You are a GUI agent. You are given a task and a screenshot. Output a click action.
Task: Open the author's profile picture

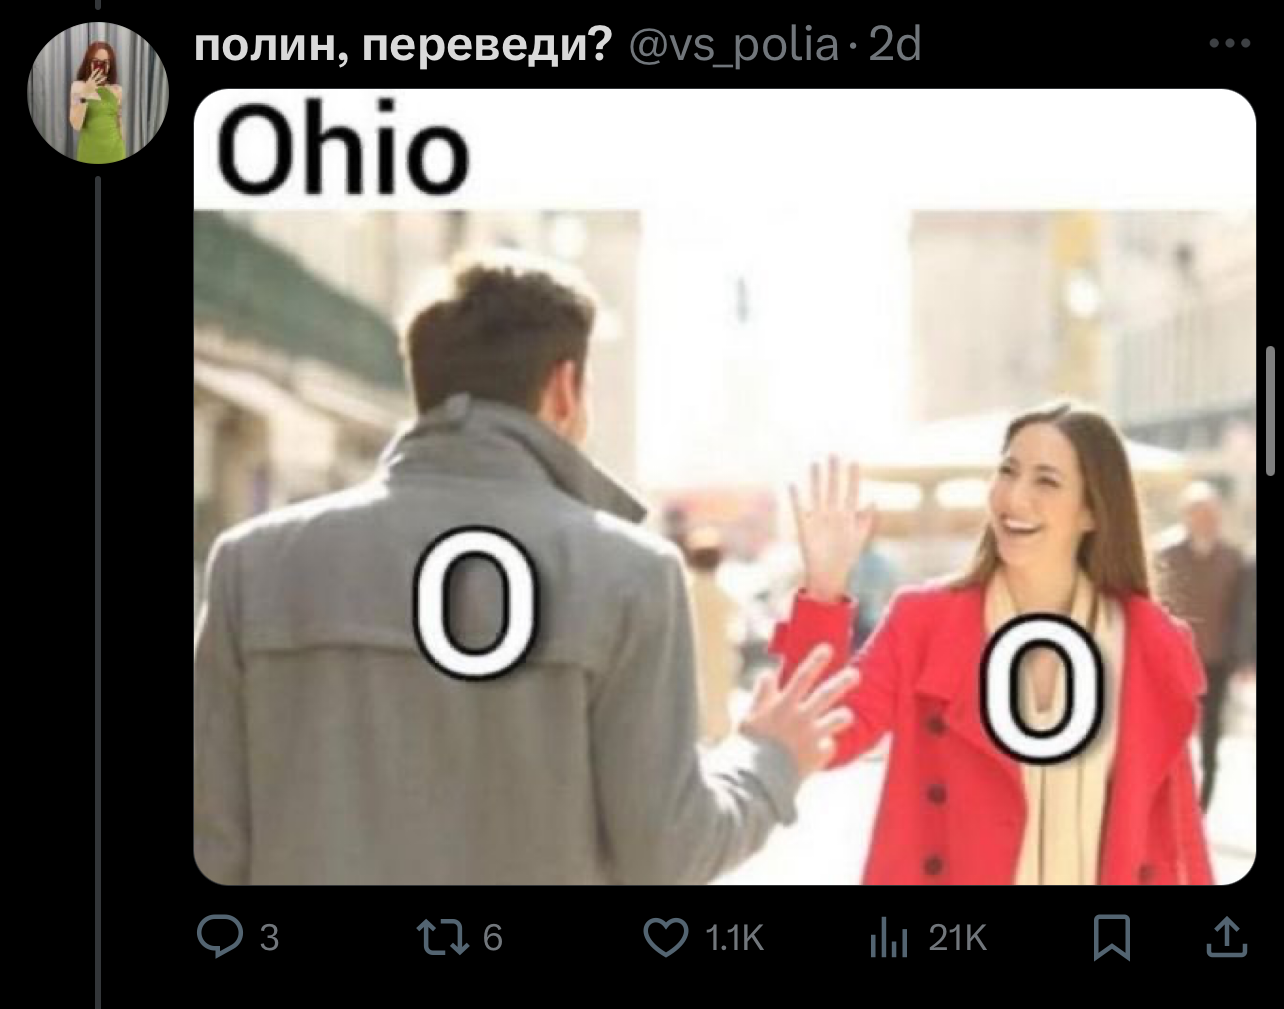98,92
